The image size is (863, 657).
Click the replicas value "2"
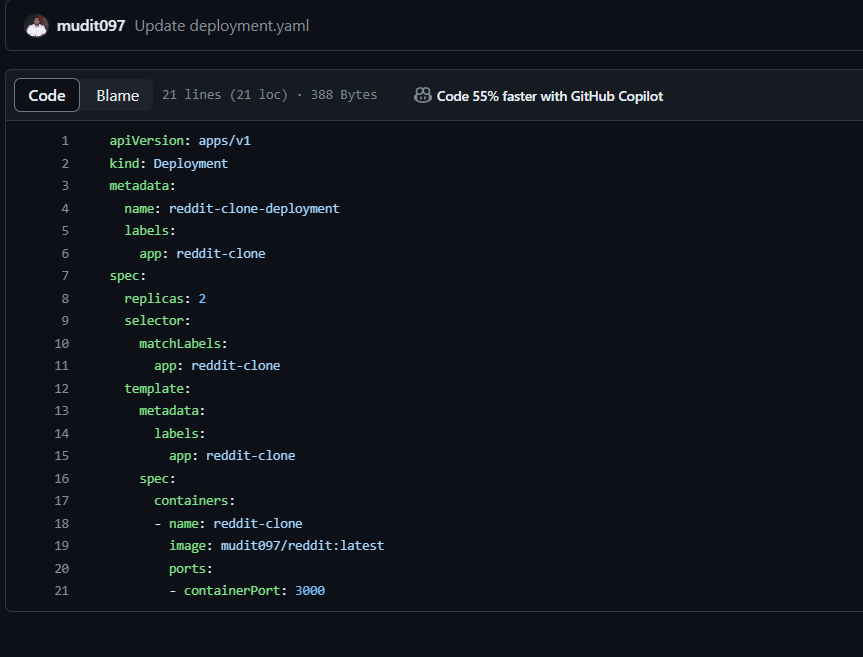pyautogui.click(x=202, y=299)
